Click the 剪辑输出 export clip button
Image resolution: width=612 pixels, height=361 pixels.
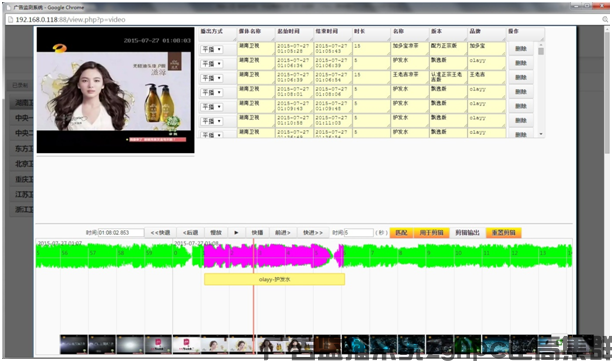(x=467, y=233)
